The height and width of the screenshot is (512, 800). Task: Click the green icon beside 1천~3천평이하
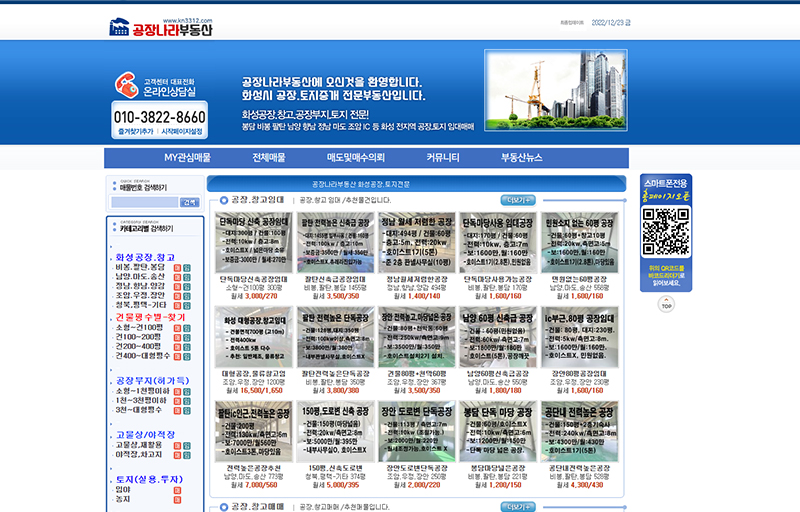point(187,401)
